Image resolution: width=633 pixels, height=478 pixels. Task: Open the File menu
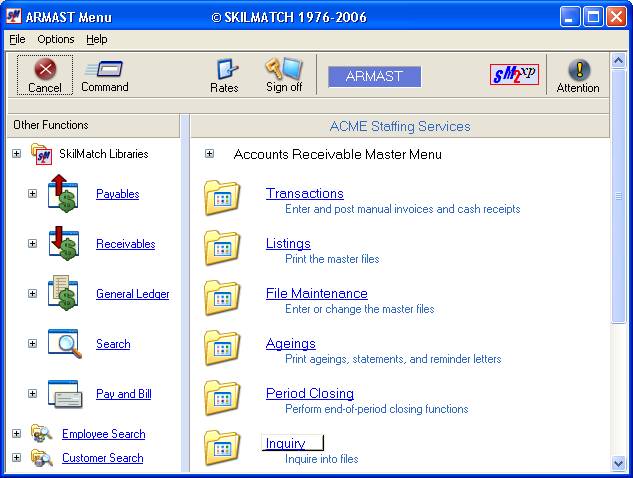tap(17, 39)
